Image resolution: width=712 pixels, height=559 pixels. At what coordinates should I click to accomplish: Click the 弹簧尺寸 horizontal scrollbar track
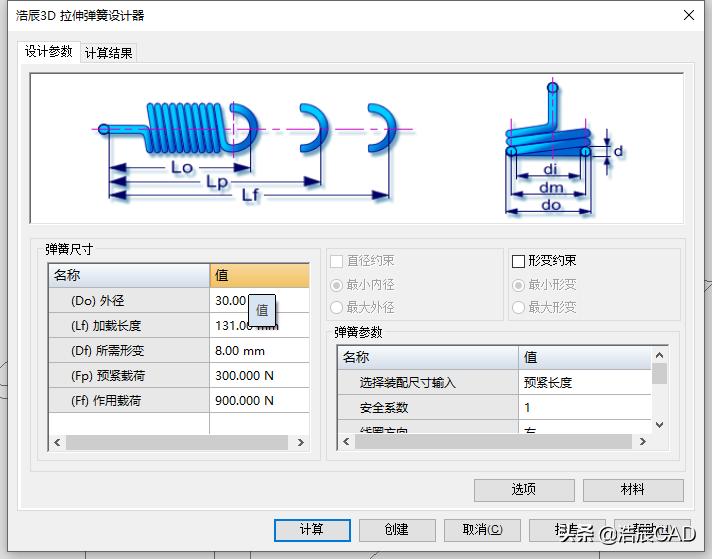(x=177, y=442)
